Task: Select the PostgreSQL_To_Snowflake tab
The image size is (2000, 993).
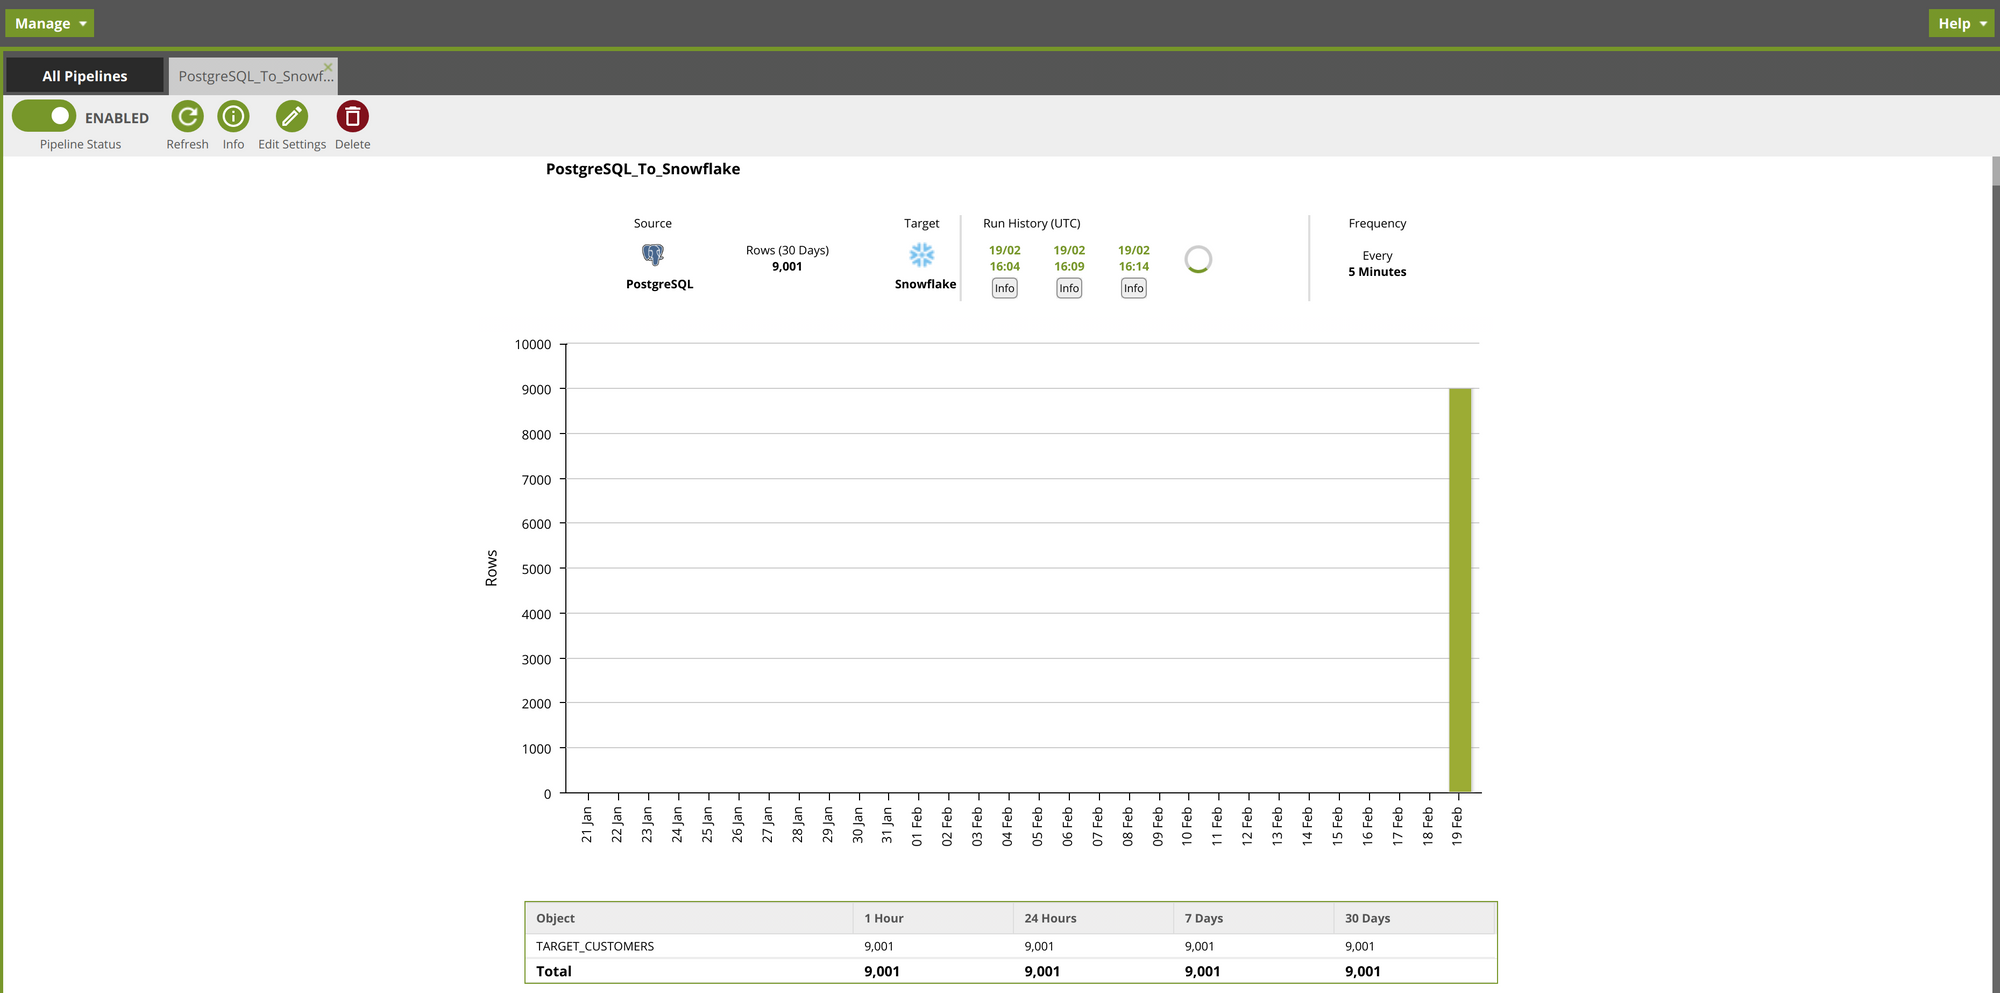Action: 250,77
